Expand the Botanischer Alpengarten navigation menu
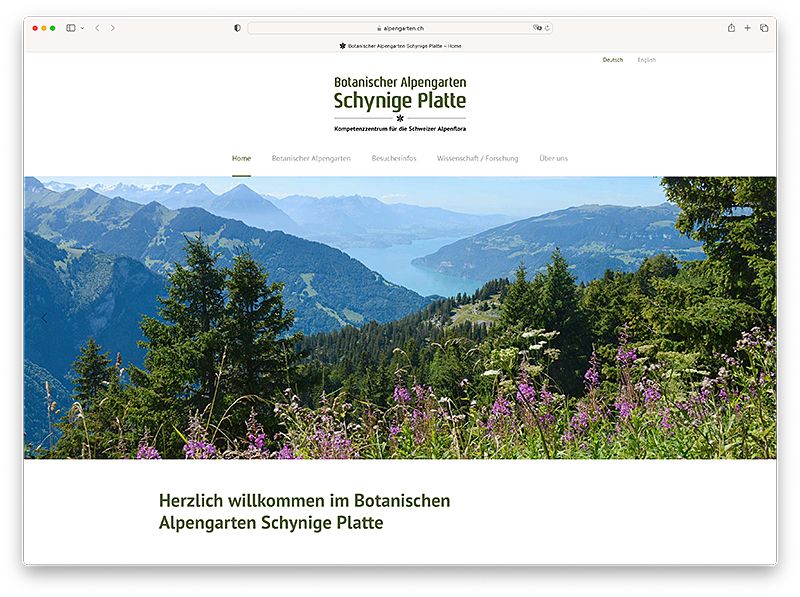The height and width of the screenshot is (597, 800). (311, 158)
